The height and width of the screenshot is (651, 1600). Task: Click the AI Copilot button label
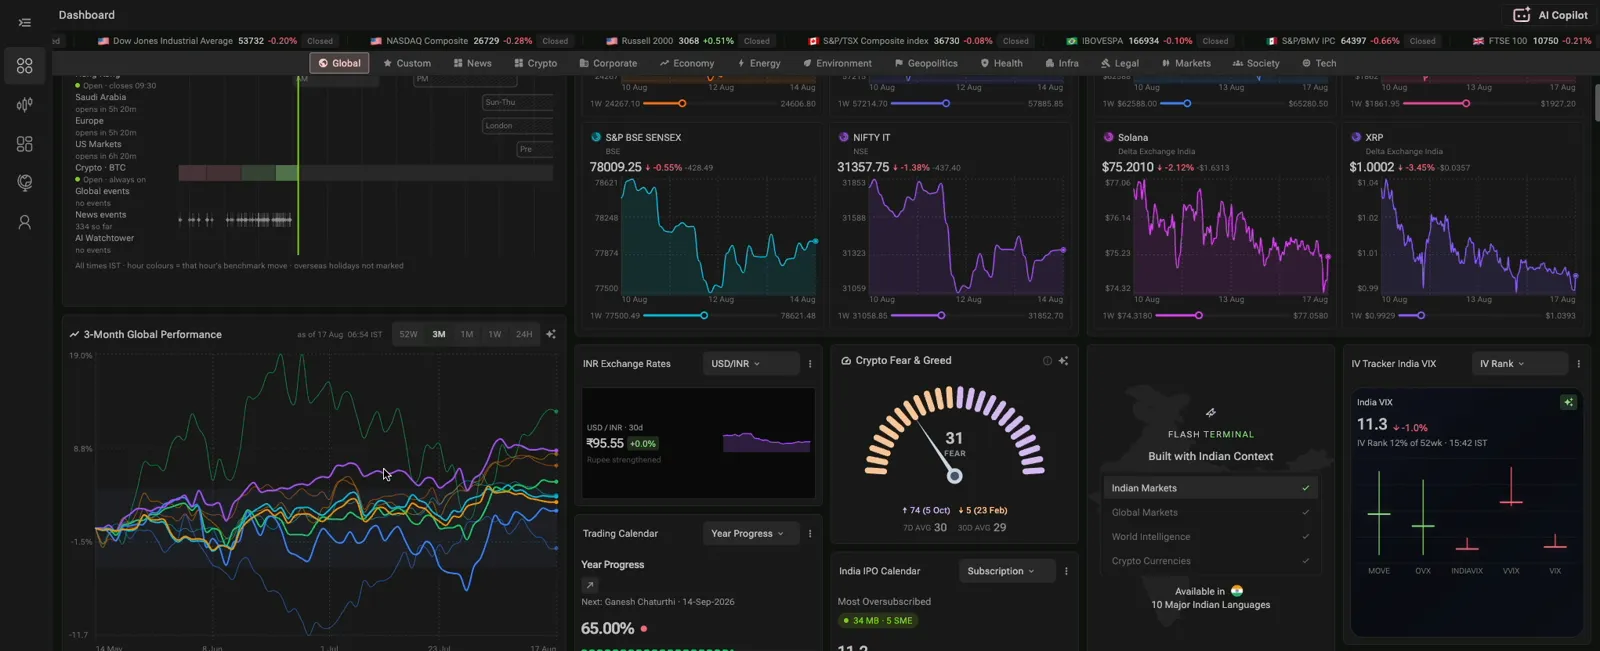pyautogui.click(x=1563, y=15)
